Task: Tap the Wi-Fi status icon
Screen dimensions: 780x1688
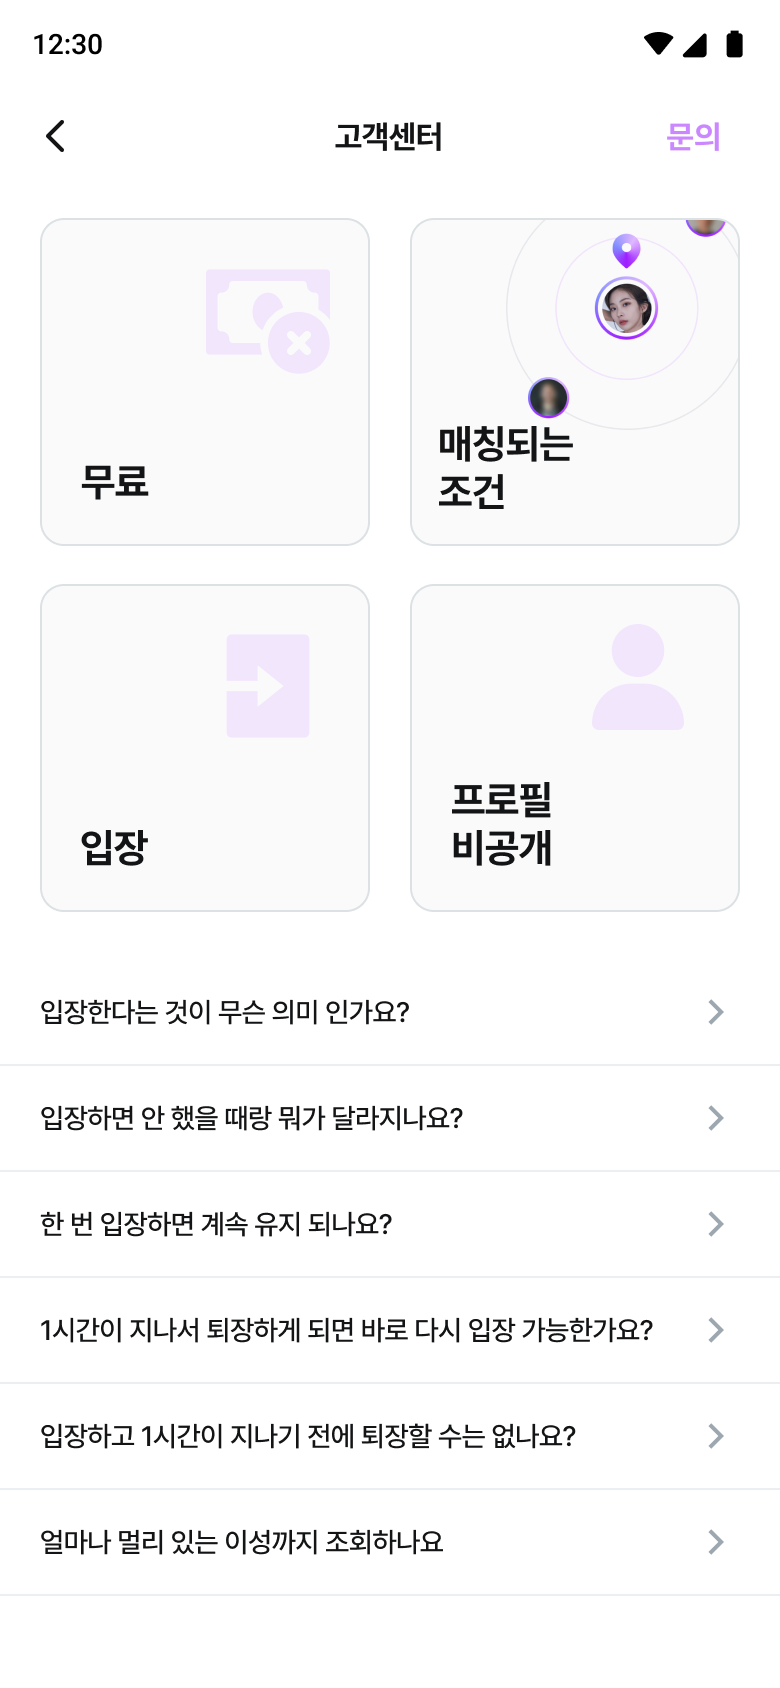Action: pos(658,44)
